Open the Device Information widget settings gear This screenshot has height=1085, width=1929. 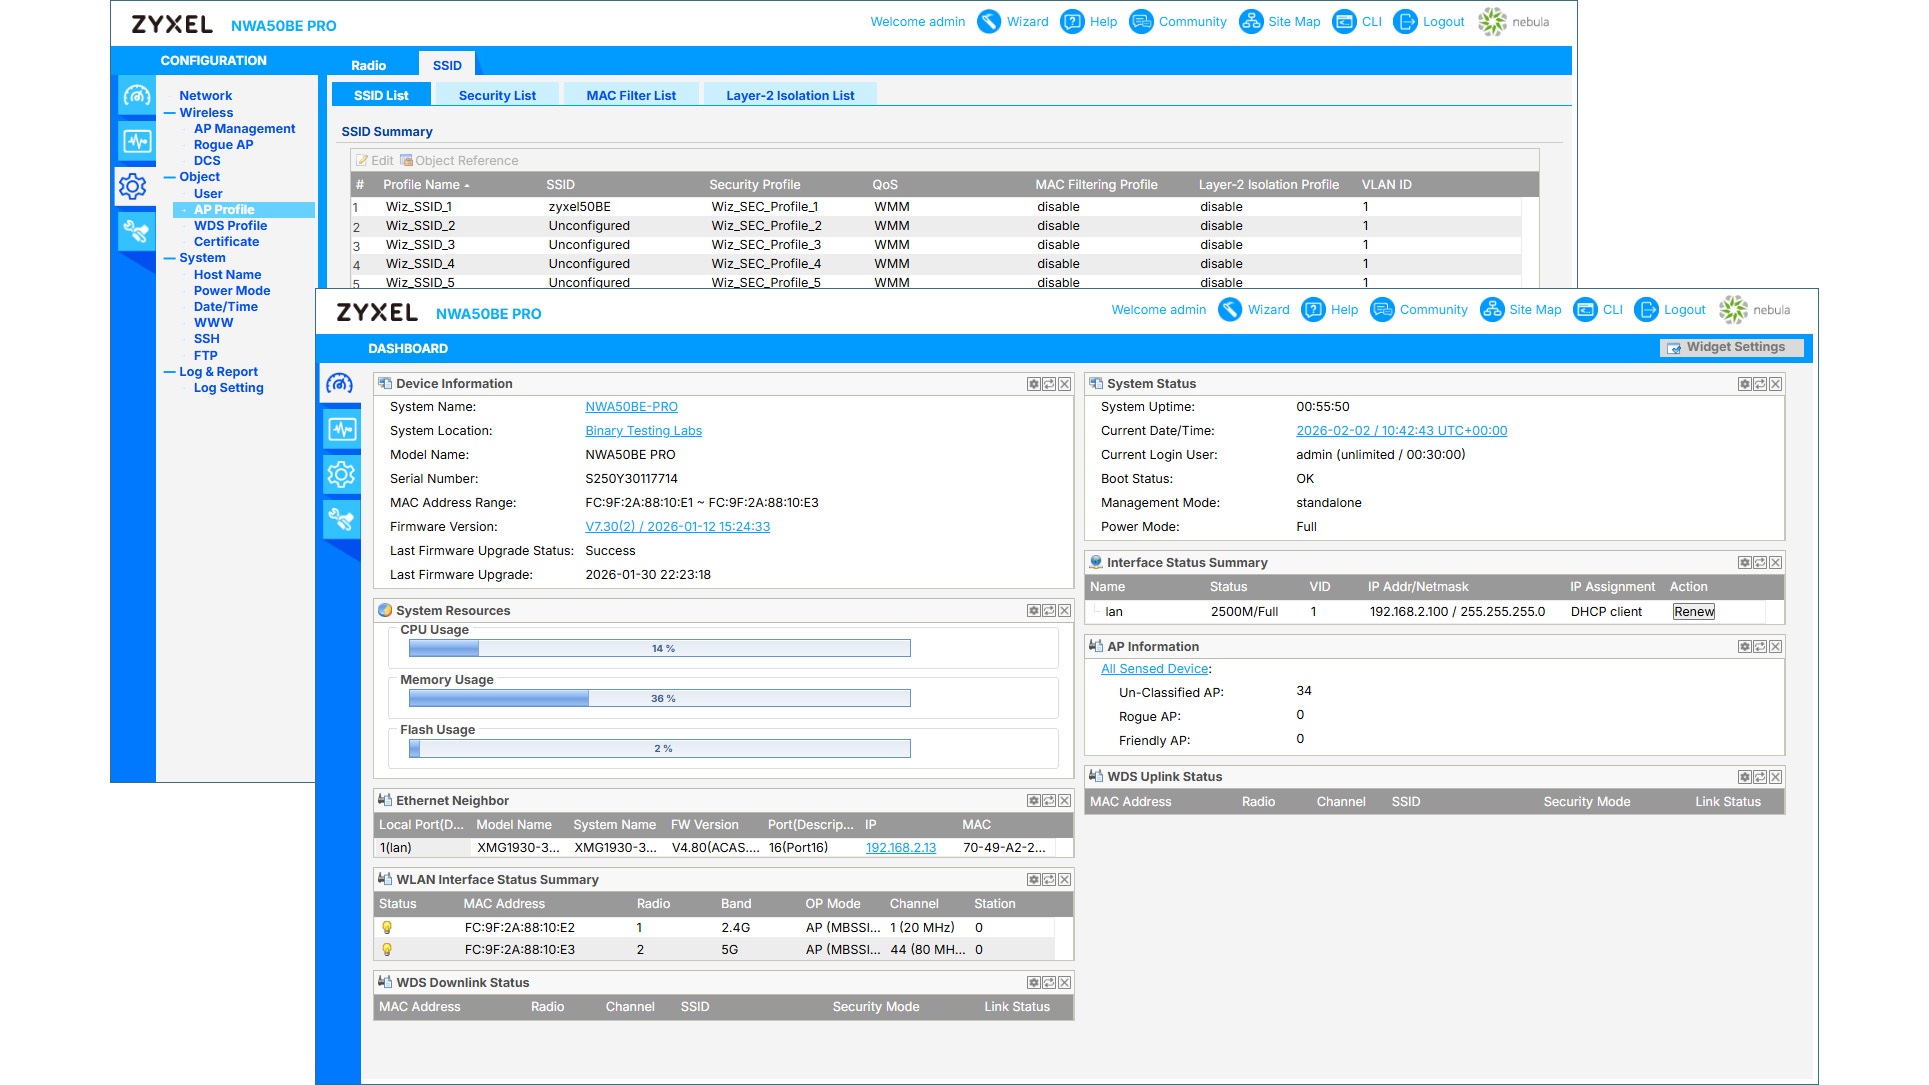[1034, 383]
